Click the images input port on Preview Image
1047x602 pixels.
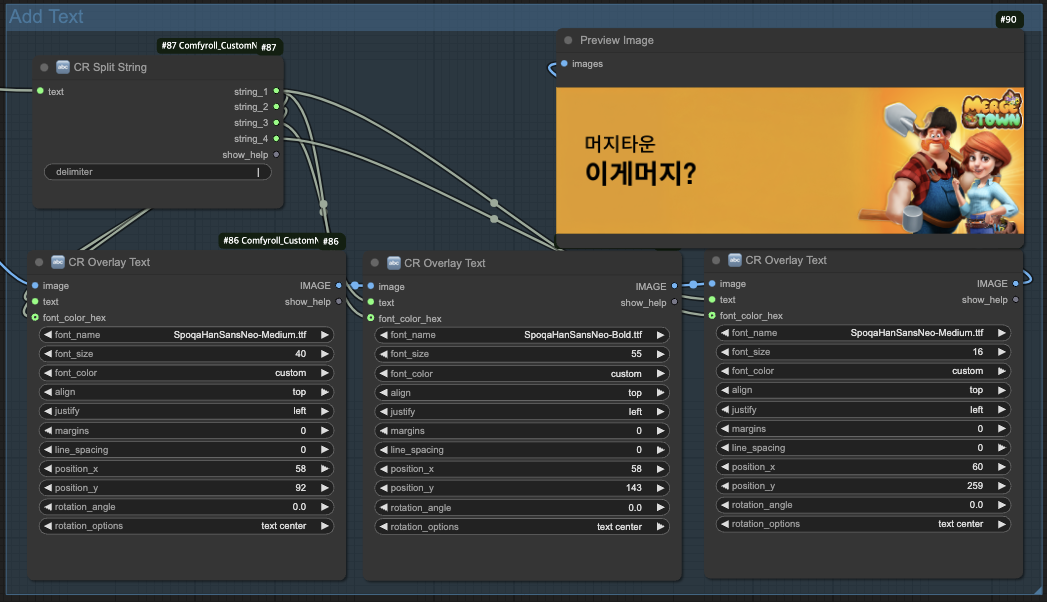point(564,63)
